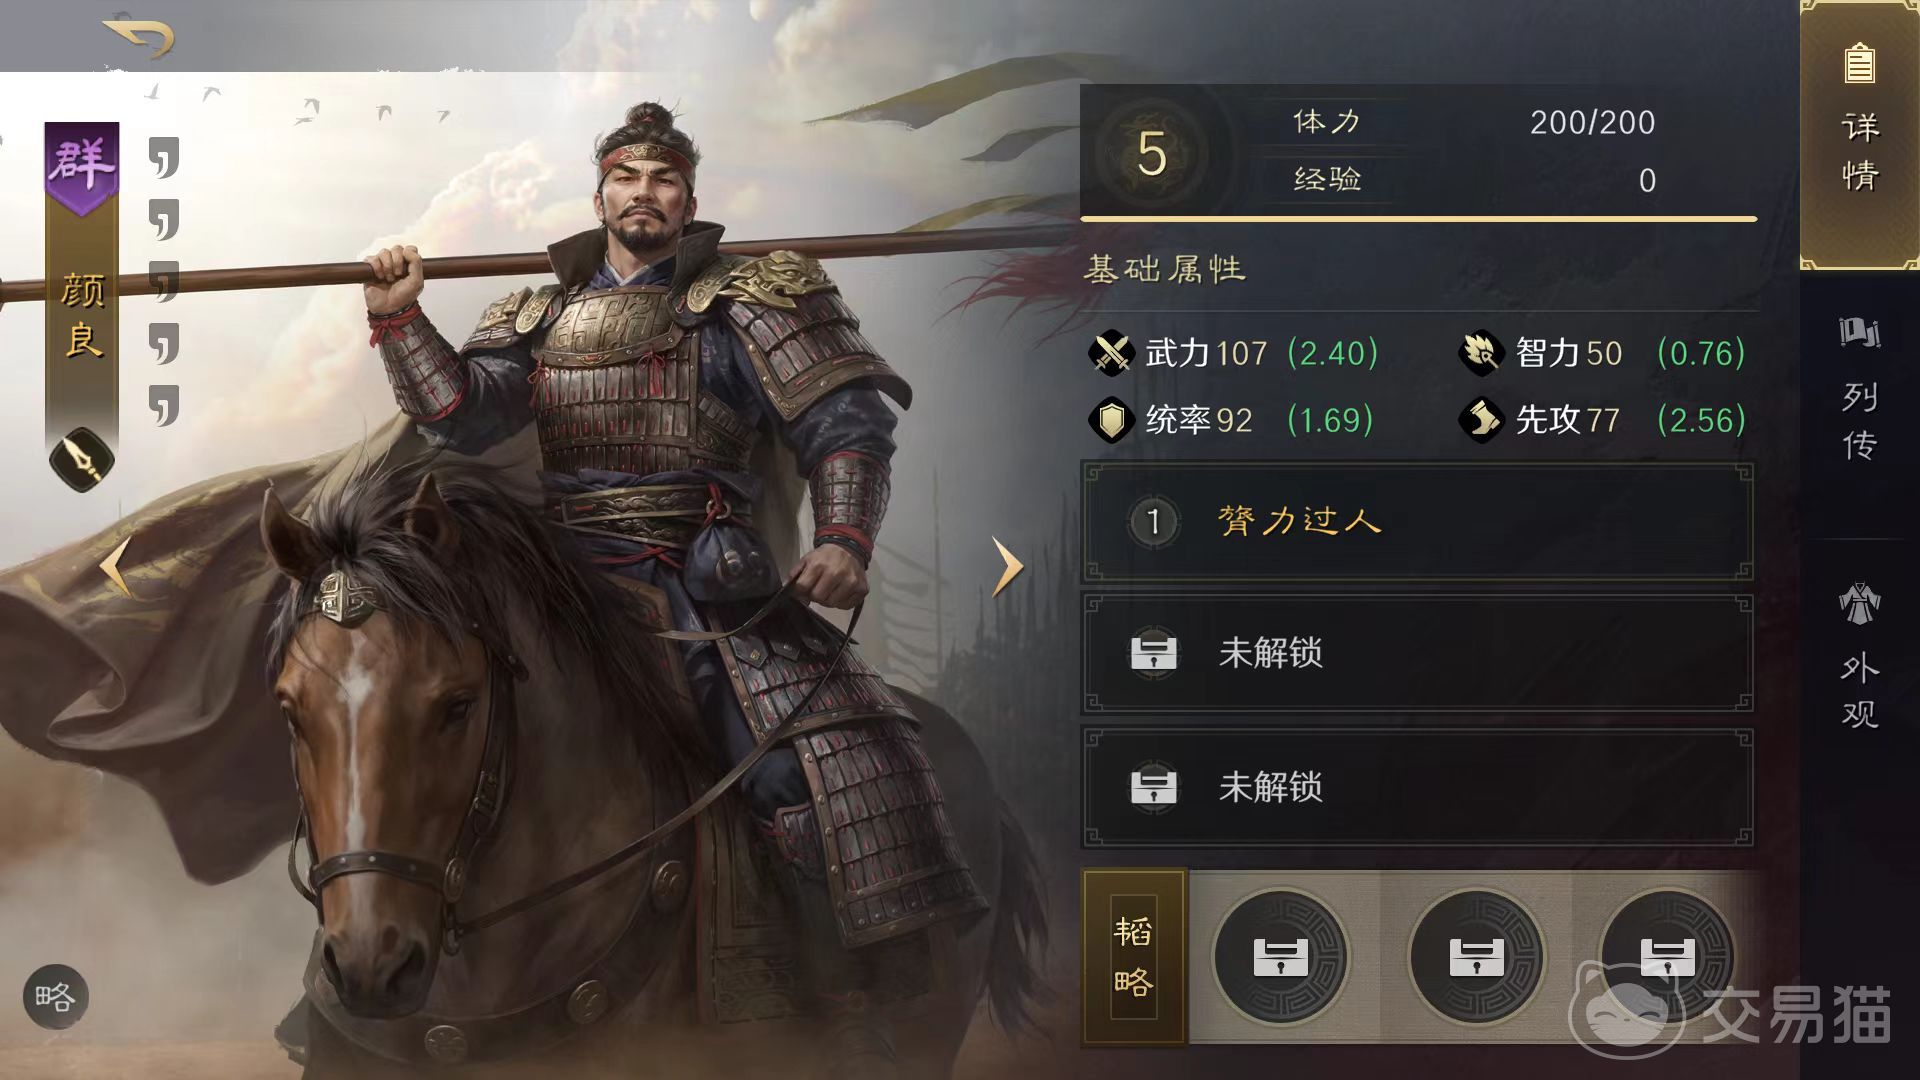Screen dimensions: 1920x1080
Task: Tap the round 略 button
Action: pos(56,997)
